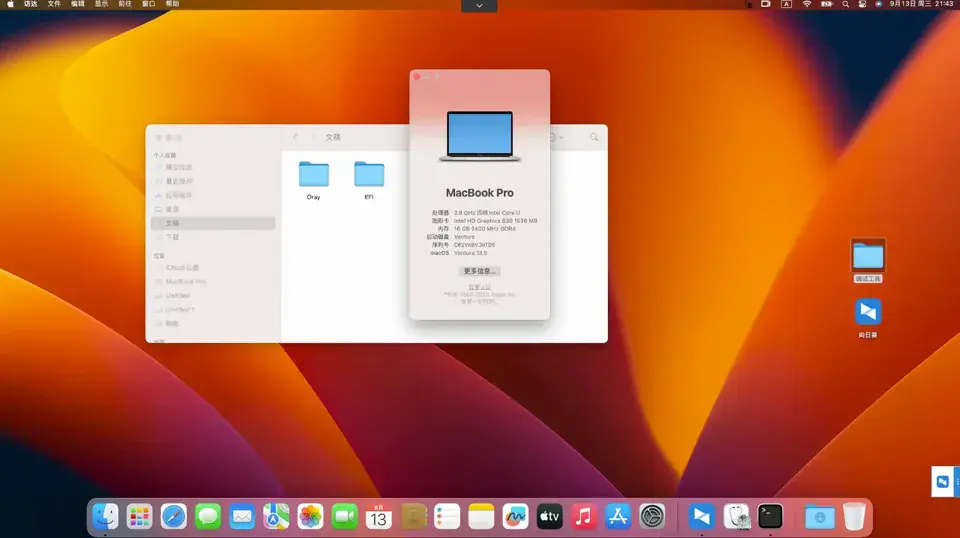This screenshot has height=538, width=960.
Task: Click the Finder search magnifier icon
Action: [594, 137]
